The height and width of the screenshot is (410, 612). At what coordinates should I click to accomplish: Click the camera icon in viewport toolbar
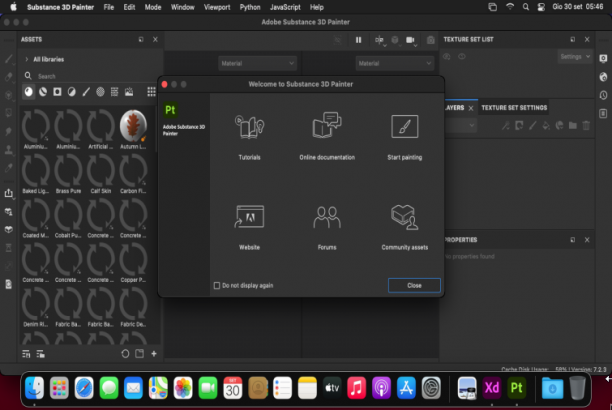(410, 40)
